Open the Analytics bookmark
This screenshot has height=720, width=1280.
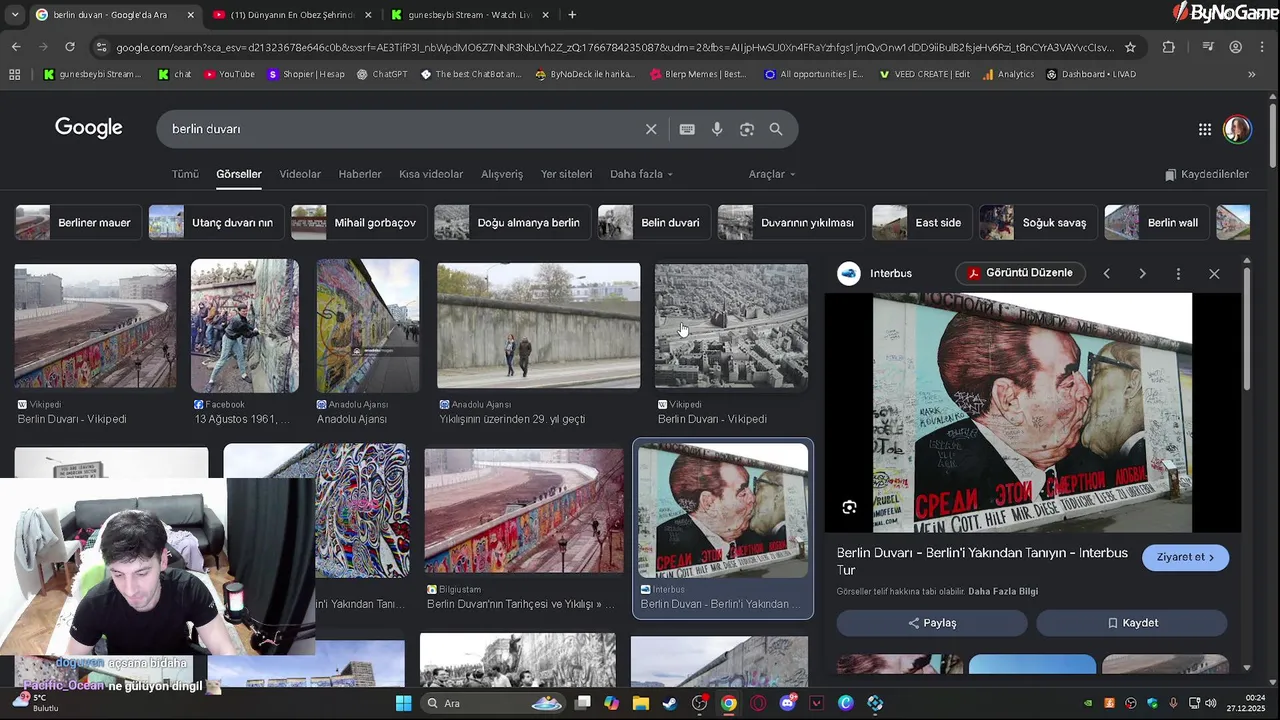pyautogui.click(x=1008, y=74)
